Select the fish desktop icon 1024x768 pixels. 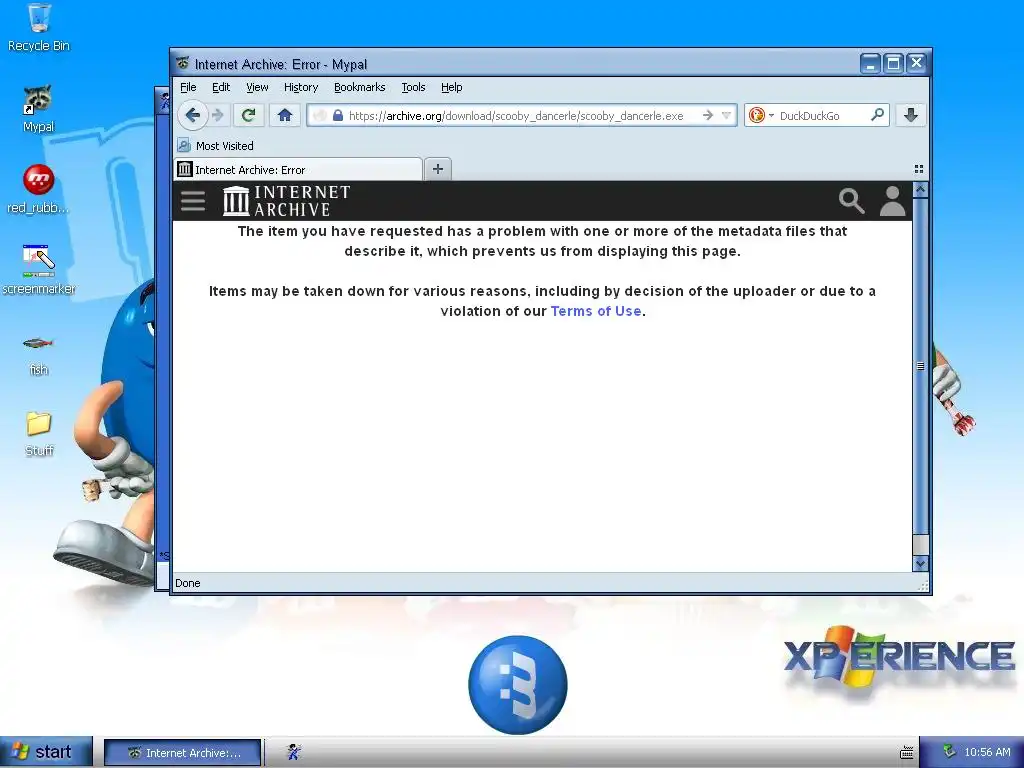click(x=38, y=356)
